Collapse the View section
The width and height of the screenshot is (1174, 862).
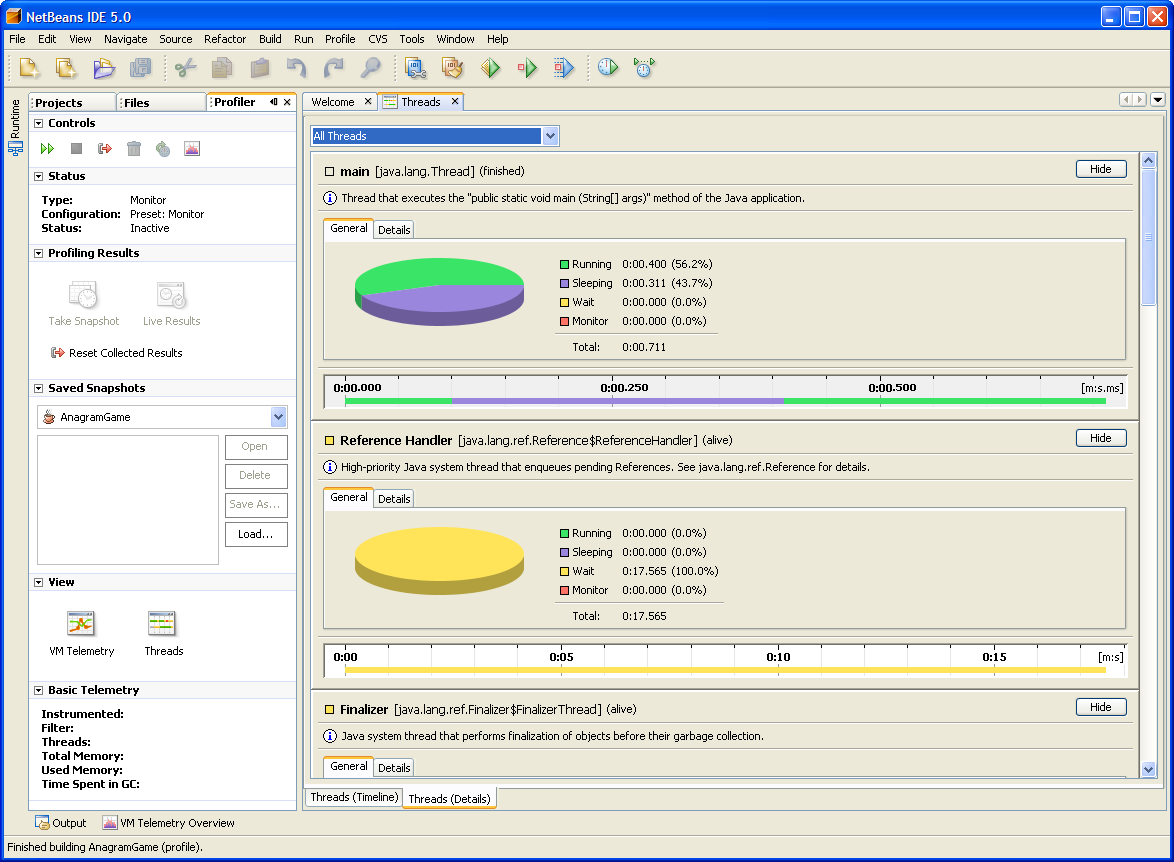pyautogui.click(x=38, y=582)
